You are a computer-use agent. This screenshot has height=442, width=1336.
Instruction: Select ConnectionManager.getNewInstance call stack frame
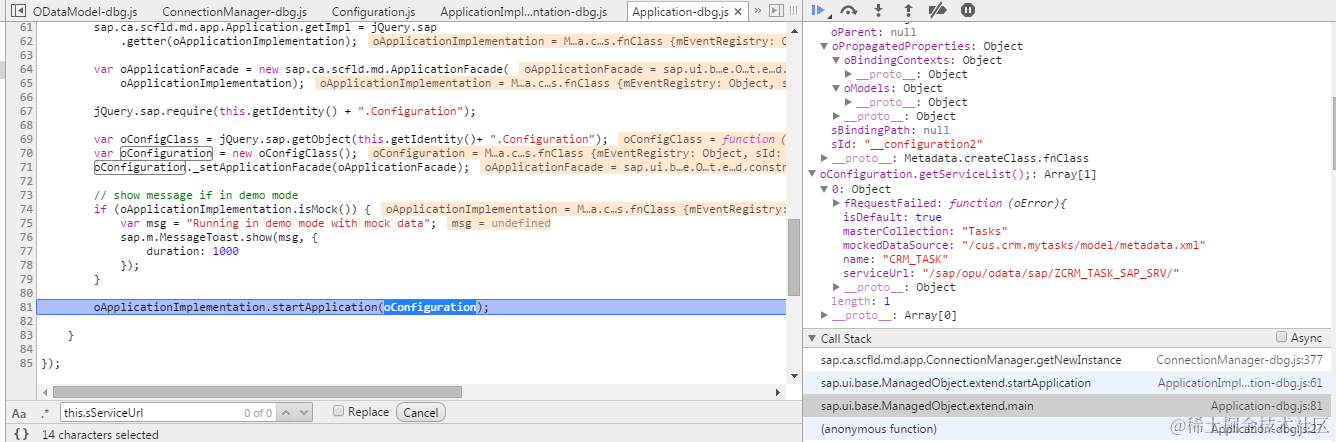[971, 360]
